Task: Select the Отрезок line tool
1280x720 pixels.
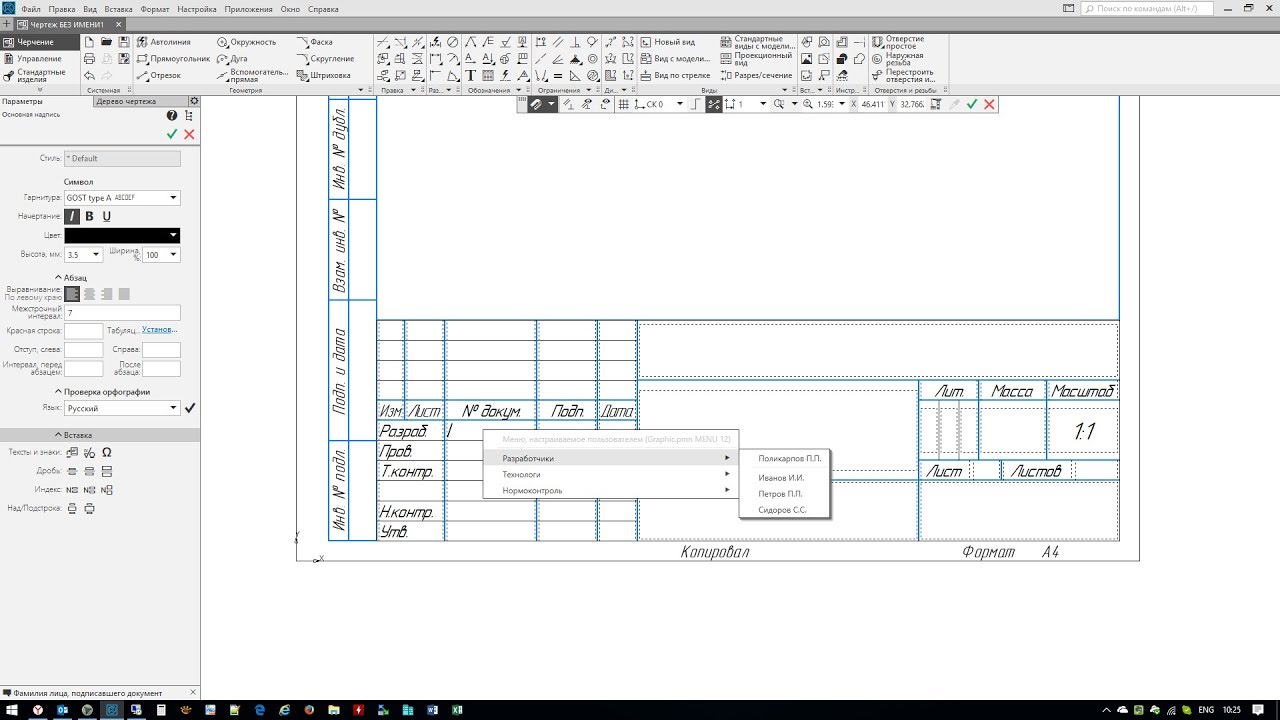Action: tap(159, 75)
